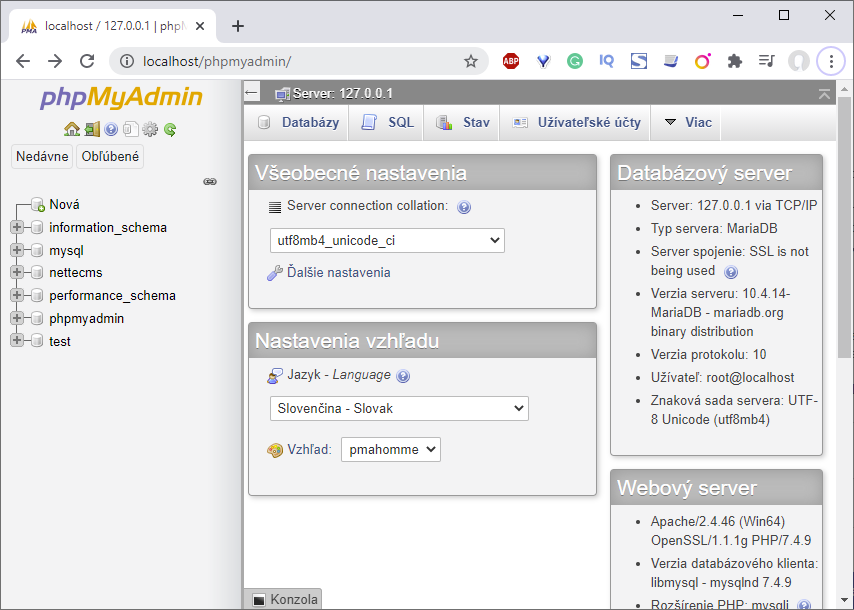Open the language dropdown showing Slovenčina
The width and height of the screenshot is (854, 610).
(399, 408)
